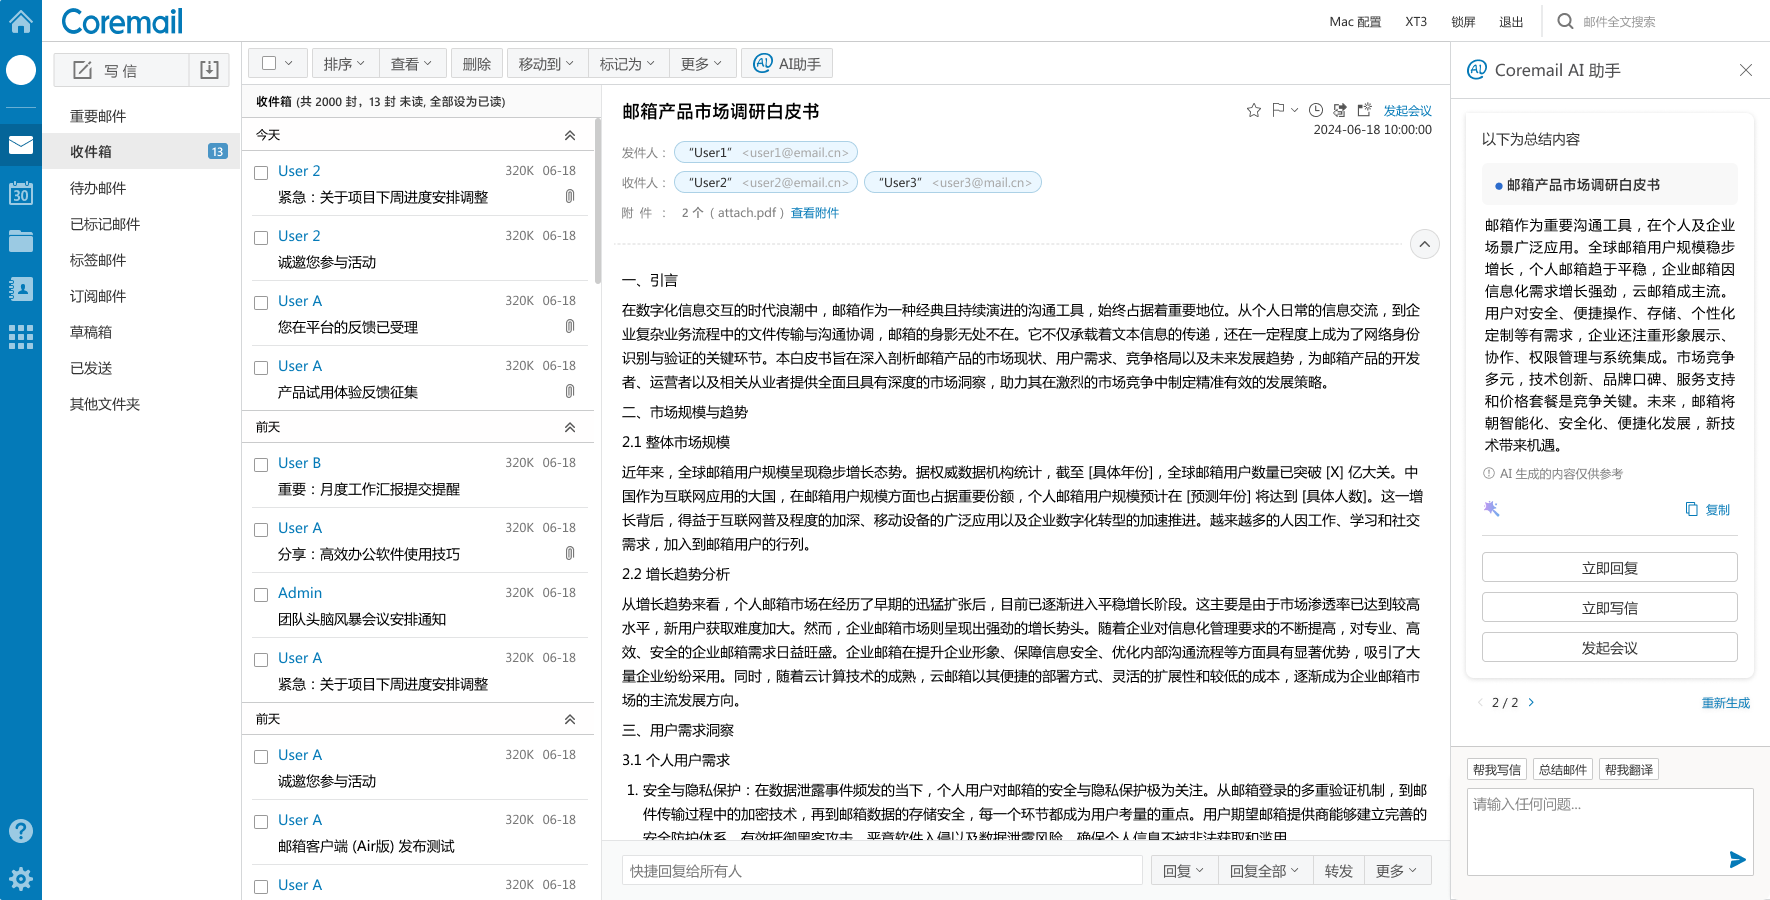Select checkbox for User B 月度工作汇报 email

click(261, 465)
